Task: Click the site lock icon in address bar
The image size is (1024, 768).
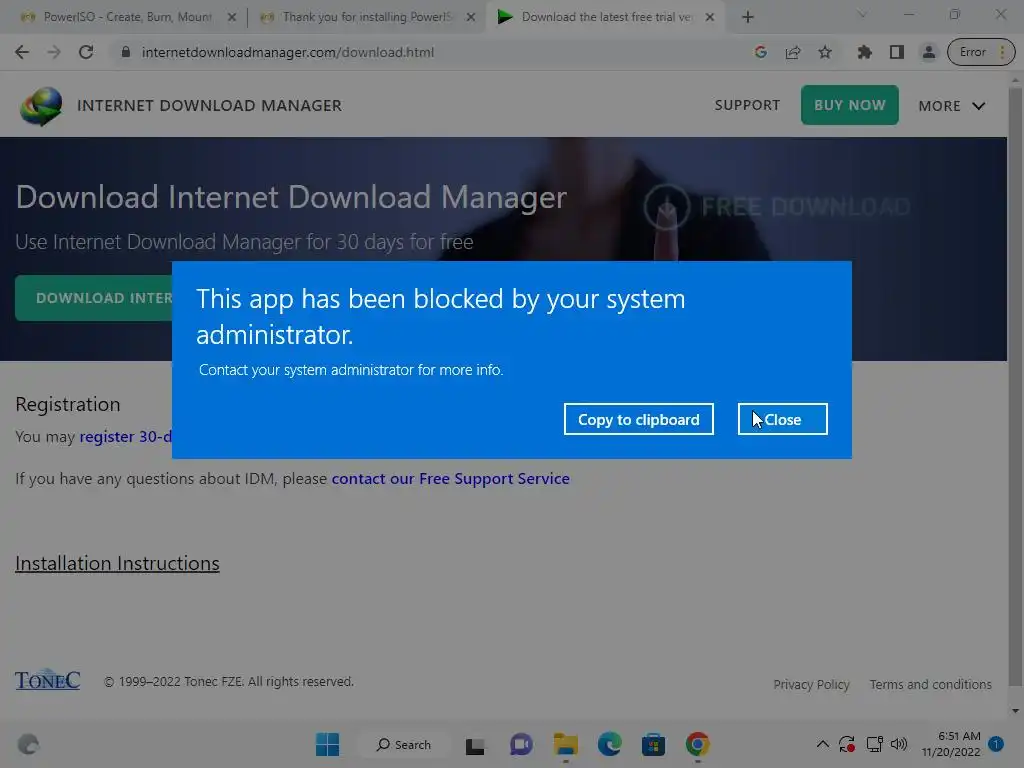Action: tap(126, 52)
